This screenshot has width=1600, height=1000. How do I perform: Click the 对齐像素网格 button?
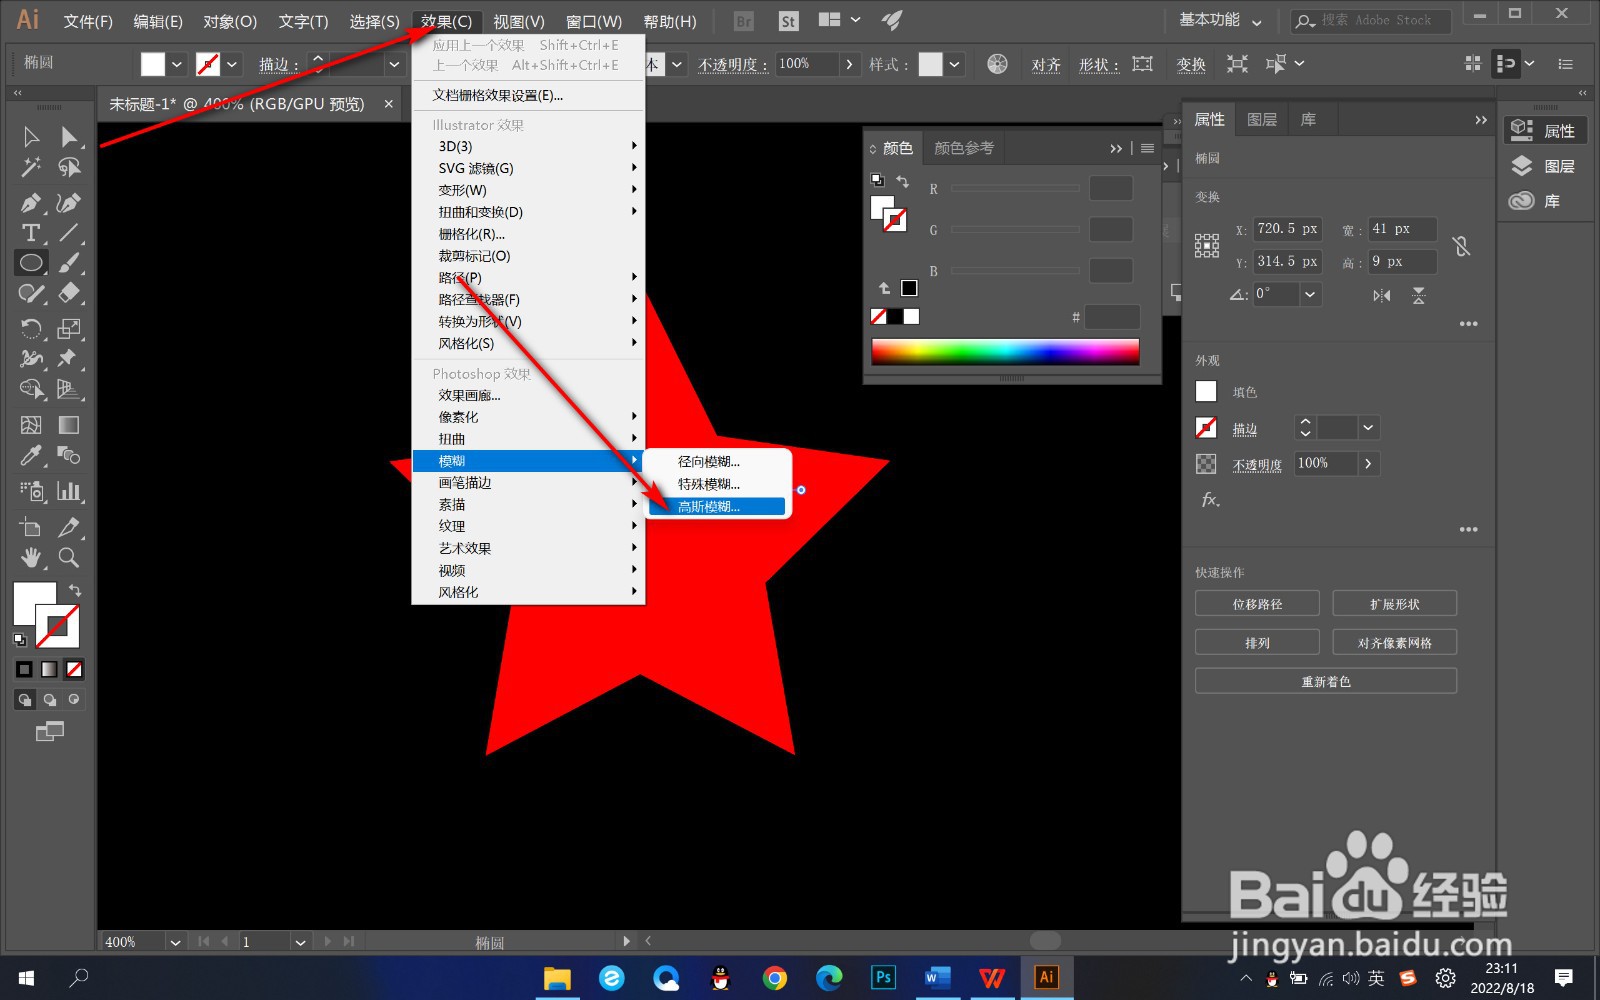point(1395,643)
